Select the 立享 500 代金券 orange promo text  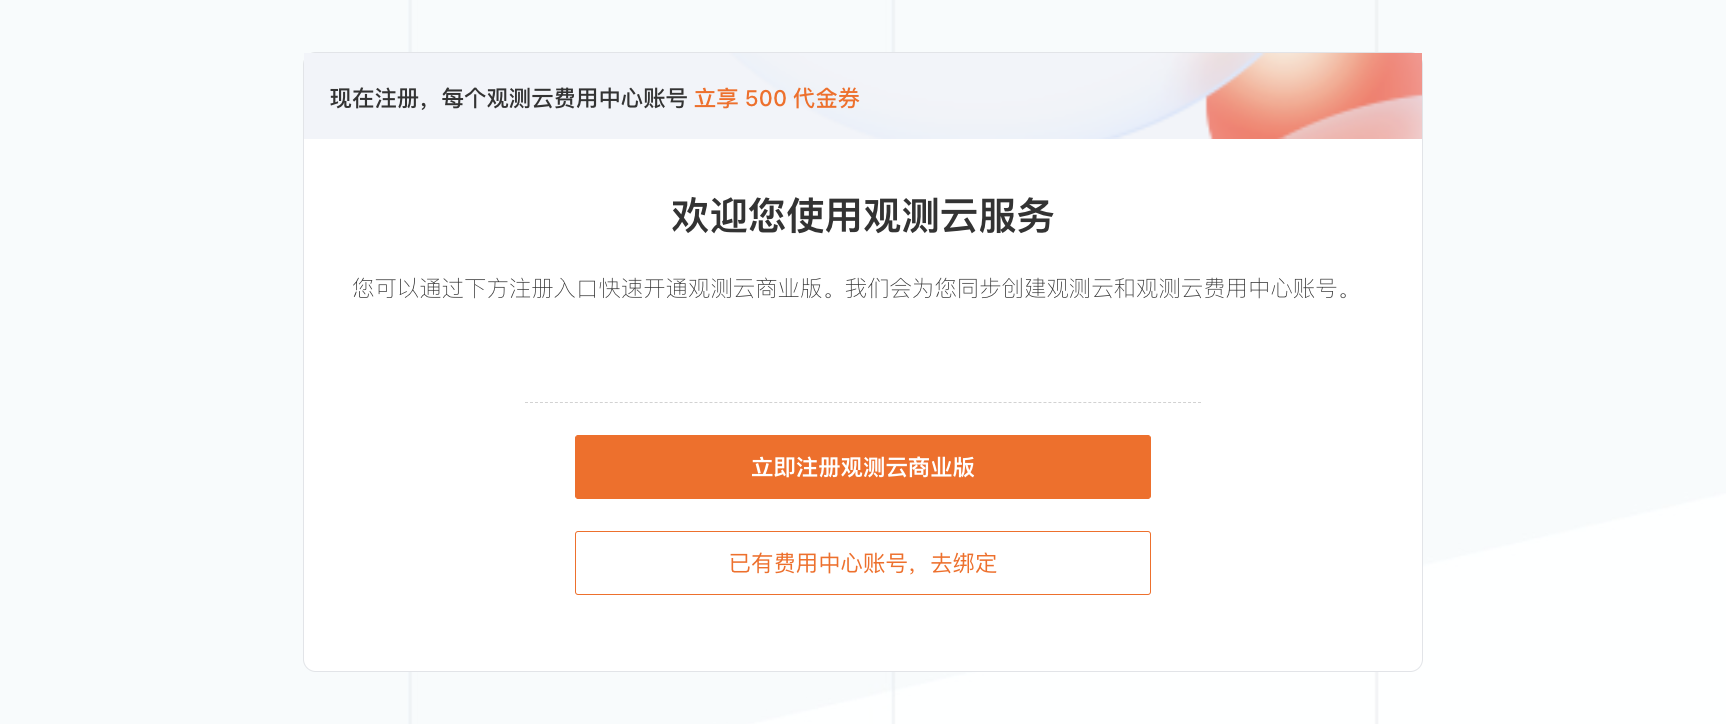(777, 98)
